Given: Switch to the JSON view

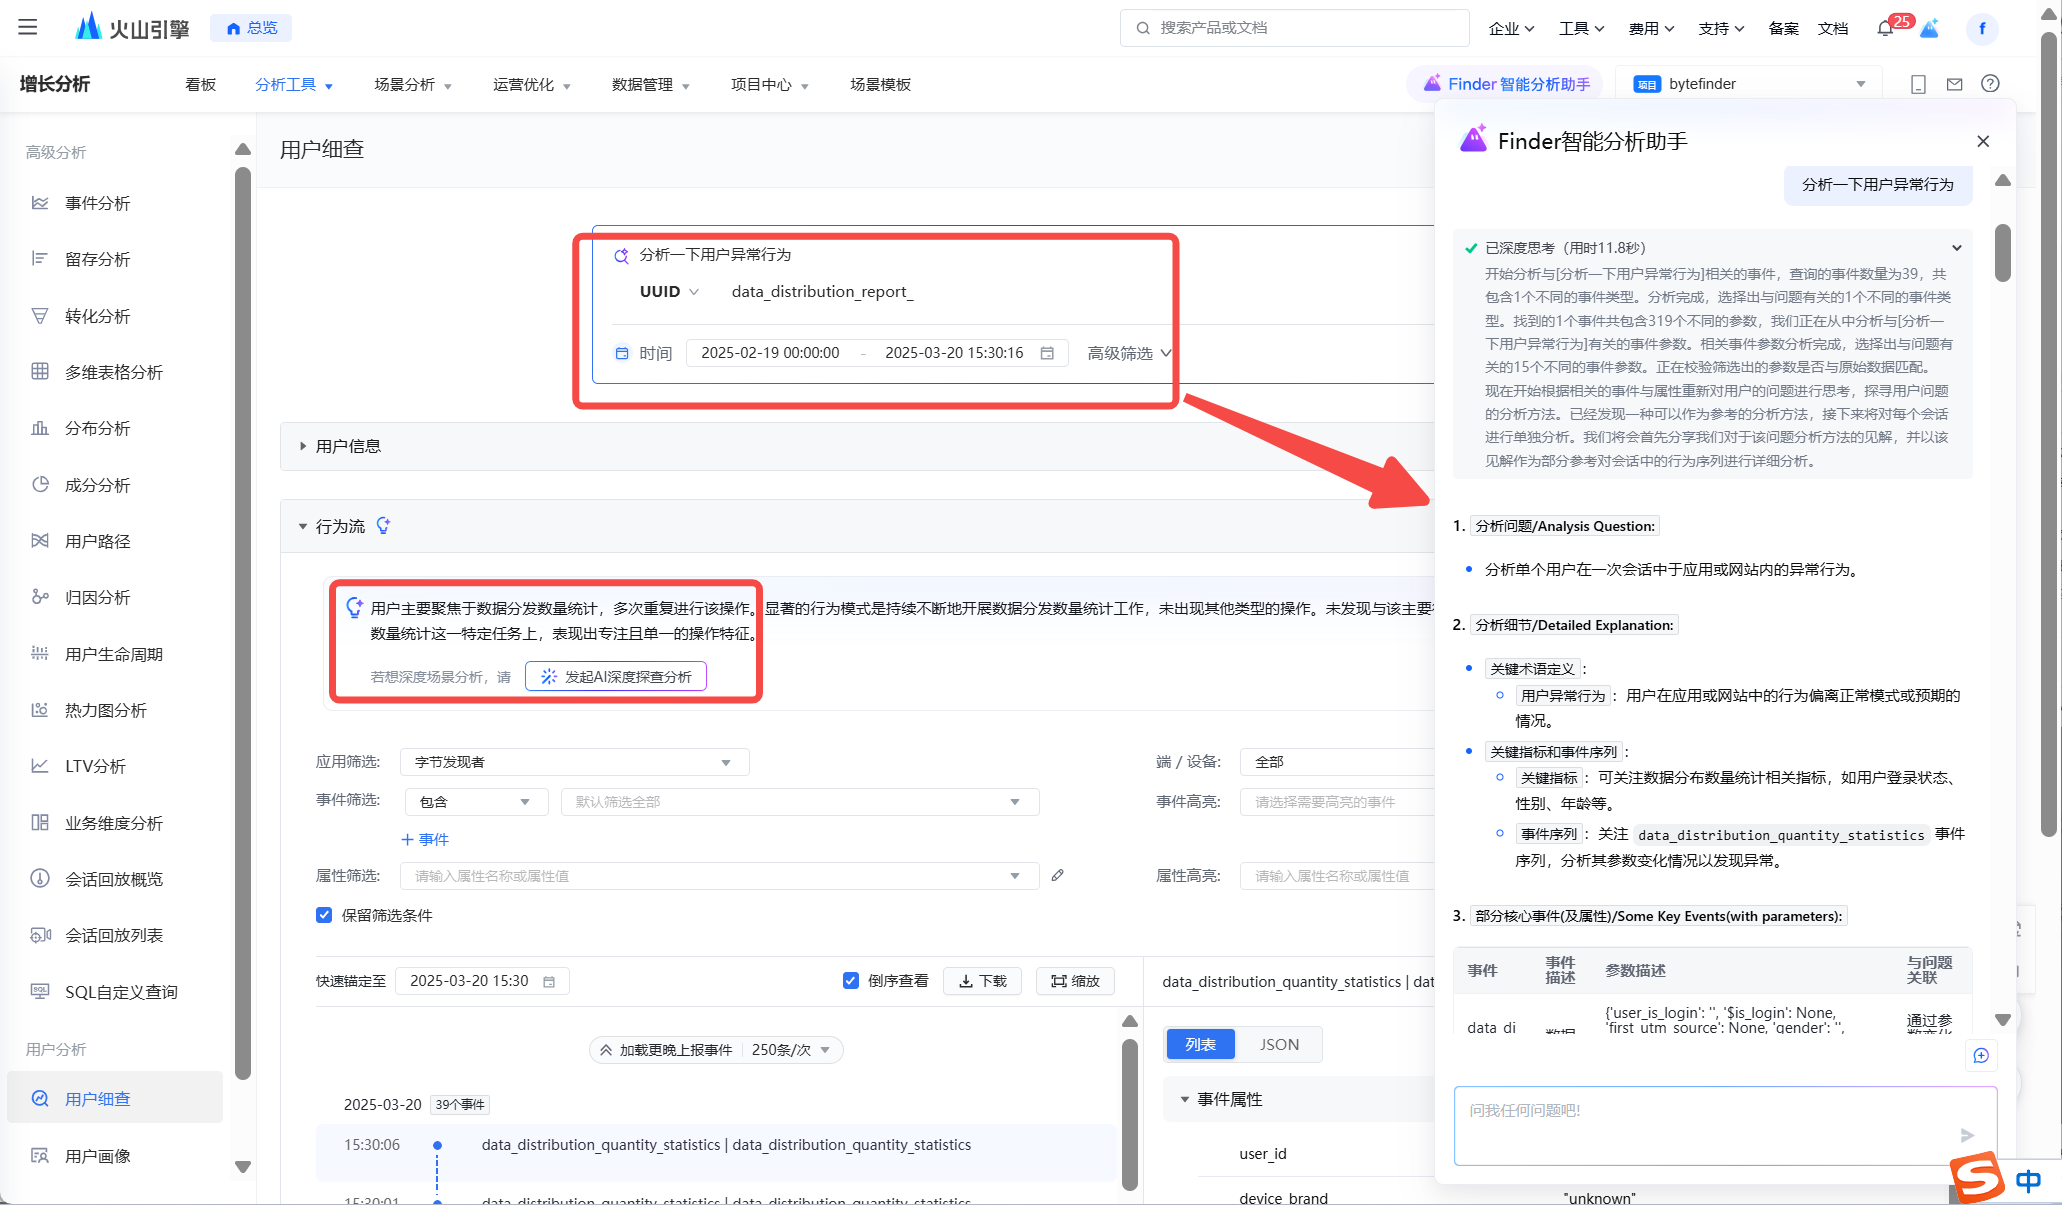Looking at the screenshot, I should point(1279,1044).
